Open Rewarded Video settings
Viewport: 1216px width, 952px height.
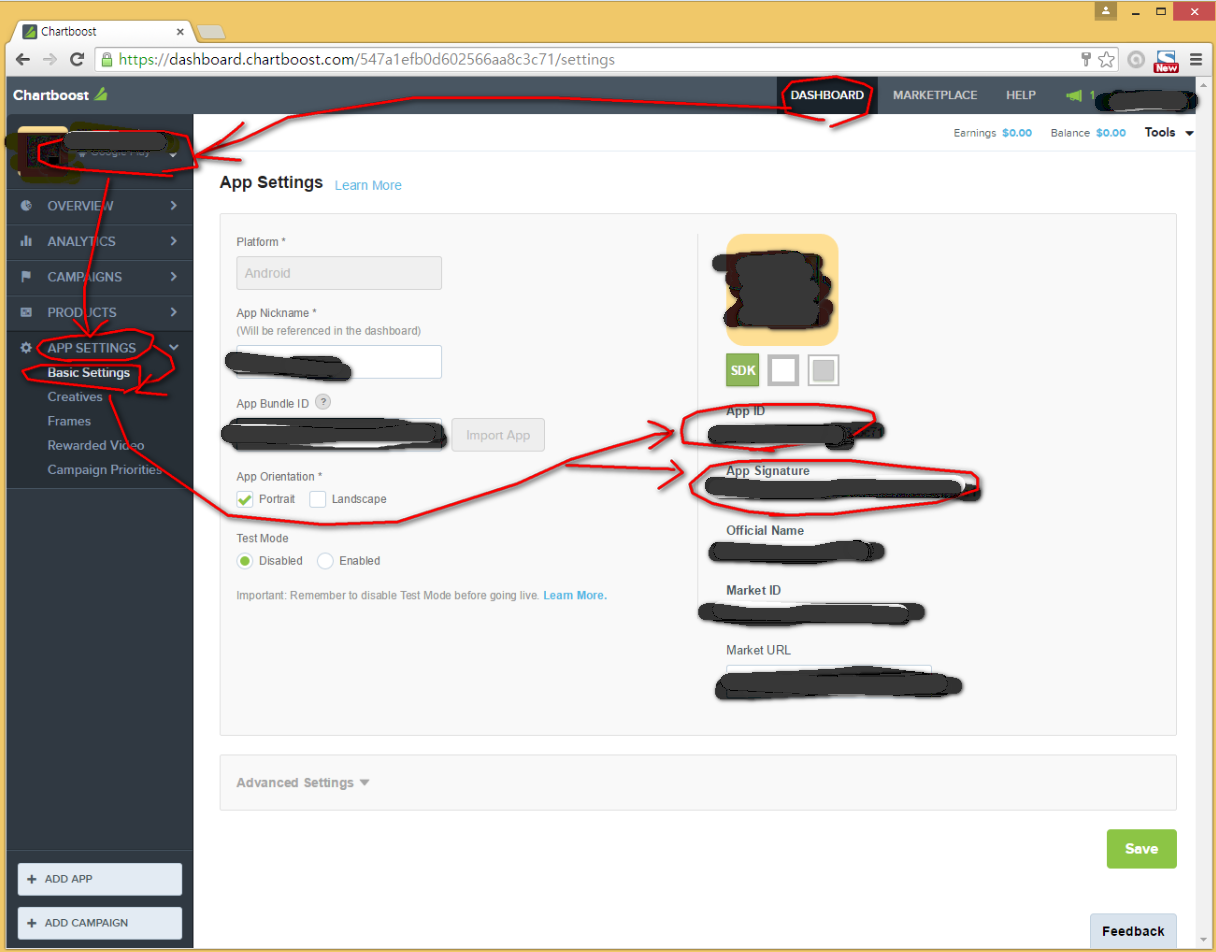(x=96, y=445)
